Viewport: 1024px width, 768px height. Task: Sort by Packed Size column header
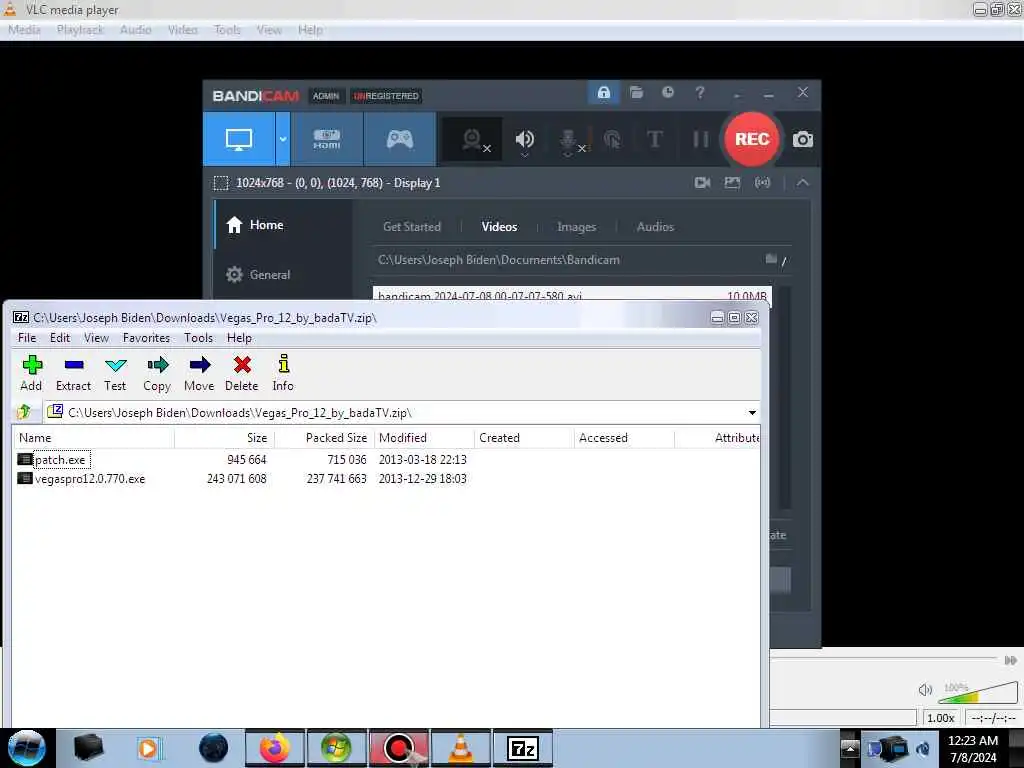pyautogui.click(x=325, y=438)
